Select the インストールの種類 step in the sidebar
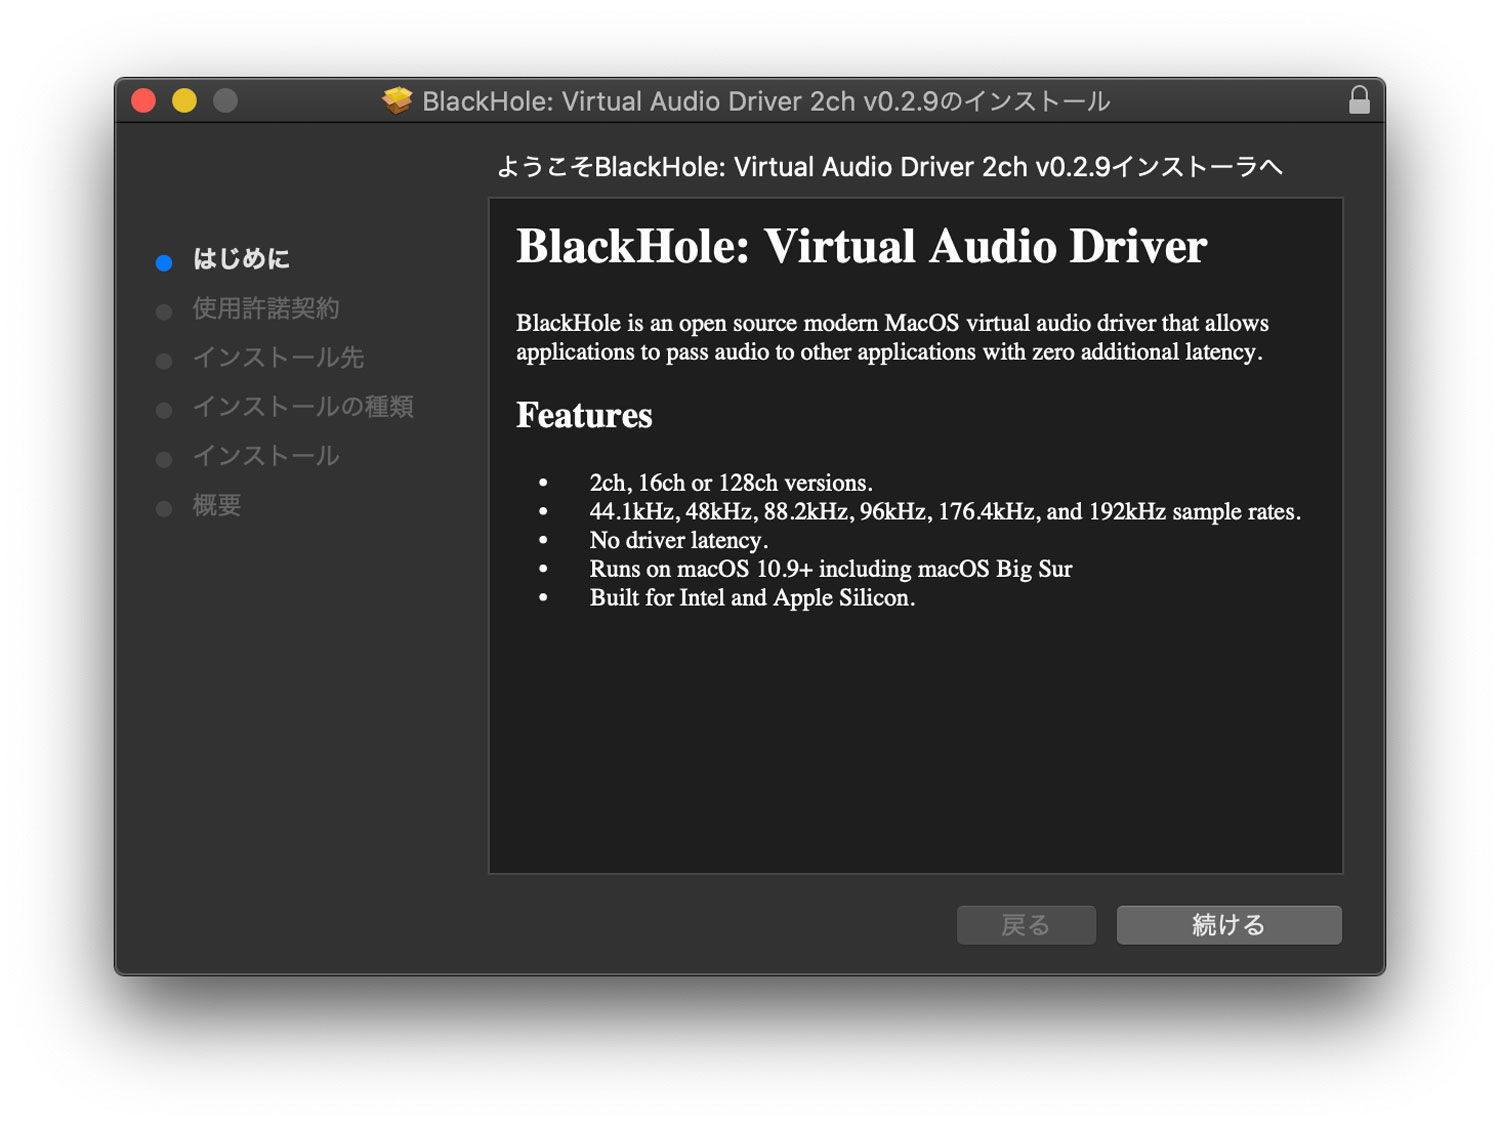 click(303, 407)
